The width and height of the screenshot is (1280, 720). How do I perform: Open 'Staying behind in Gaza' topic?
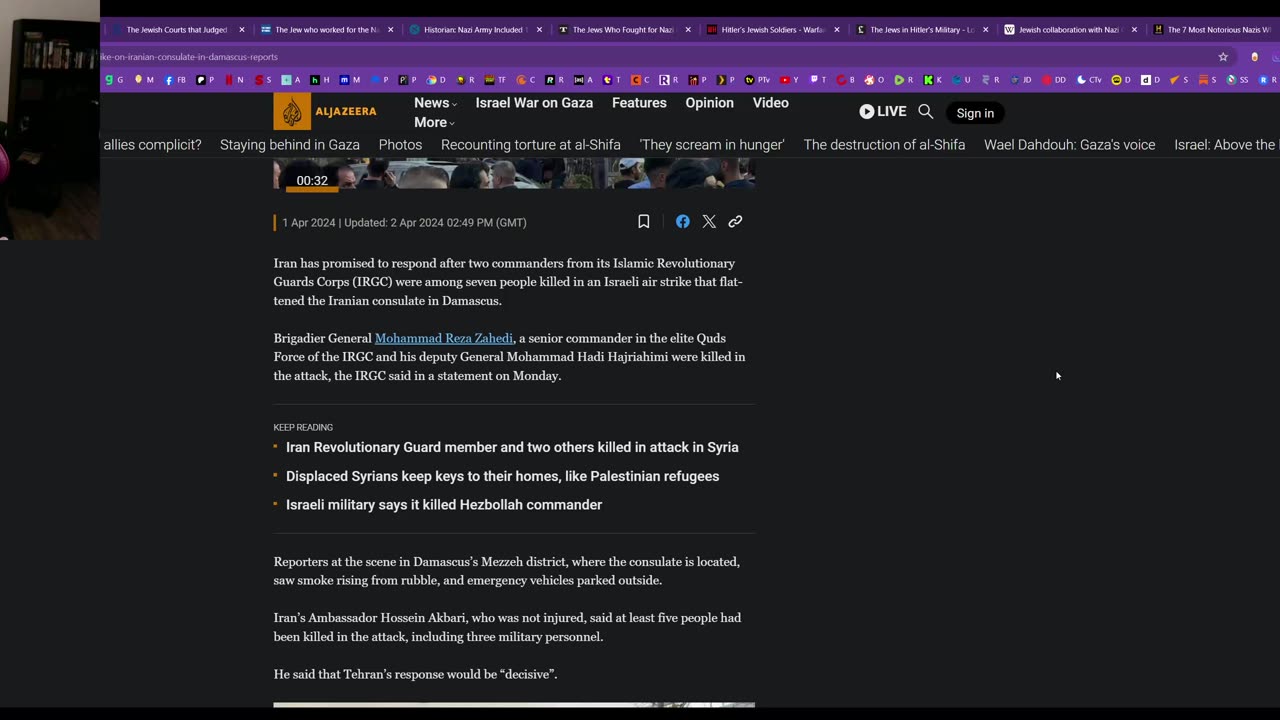tap(290, 145)
